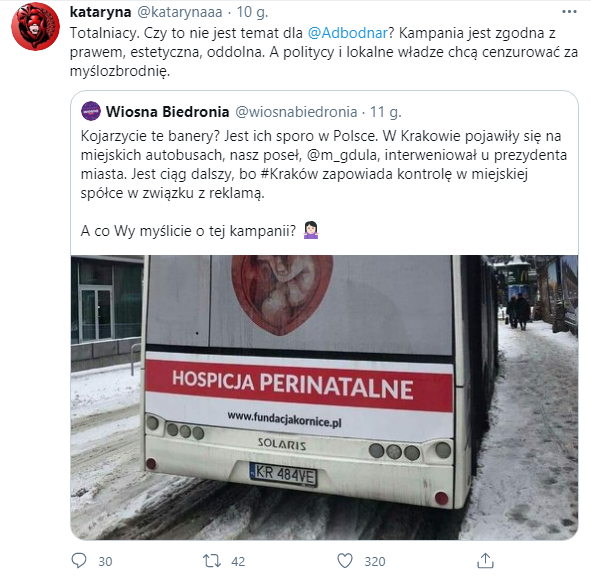Open the three-dot more options menu
This screenshot has height=577, width=591.
[x=569, y=12]
